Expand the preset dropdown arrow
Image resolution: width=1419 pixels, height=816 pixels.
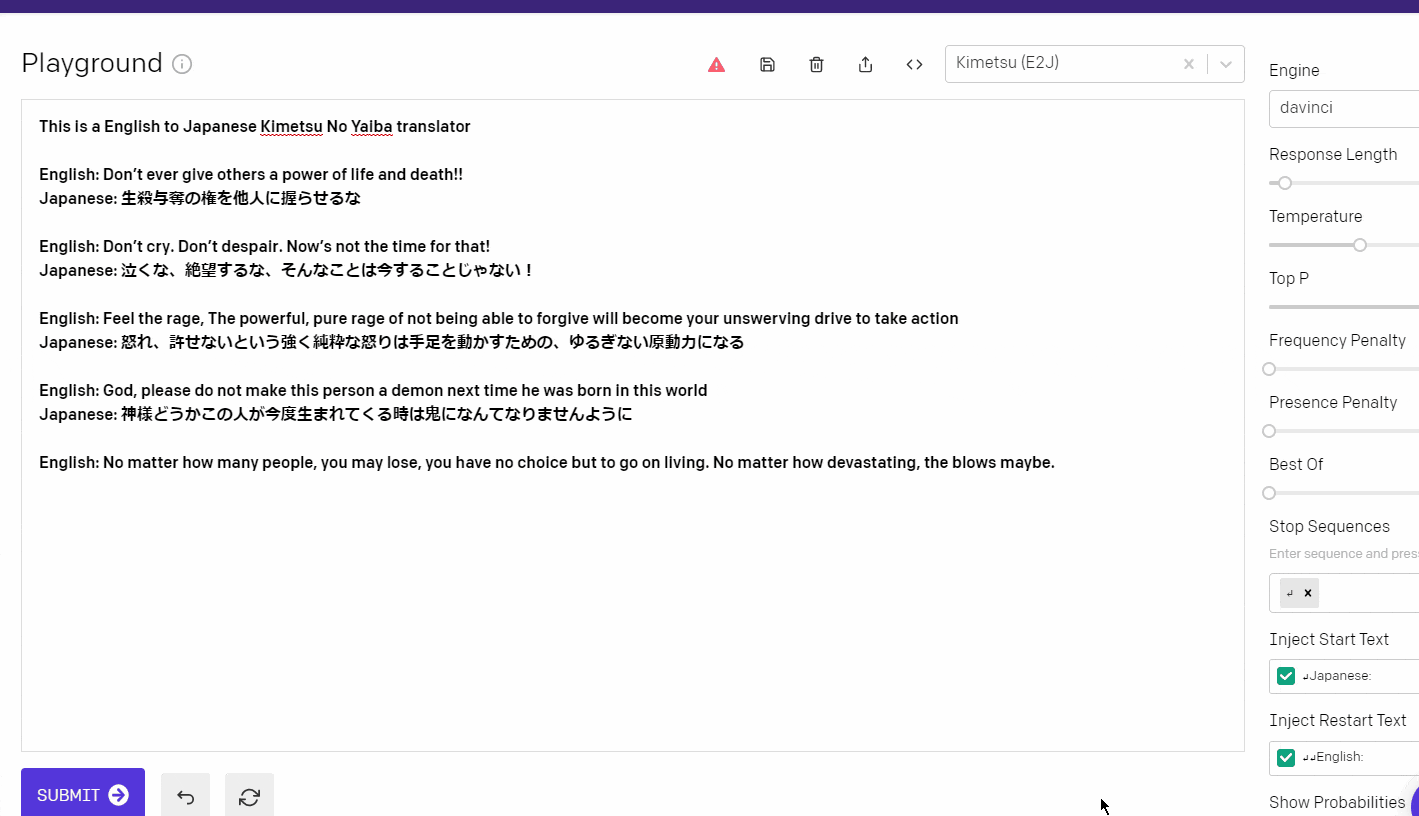coord(1226,64)
